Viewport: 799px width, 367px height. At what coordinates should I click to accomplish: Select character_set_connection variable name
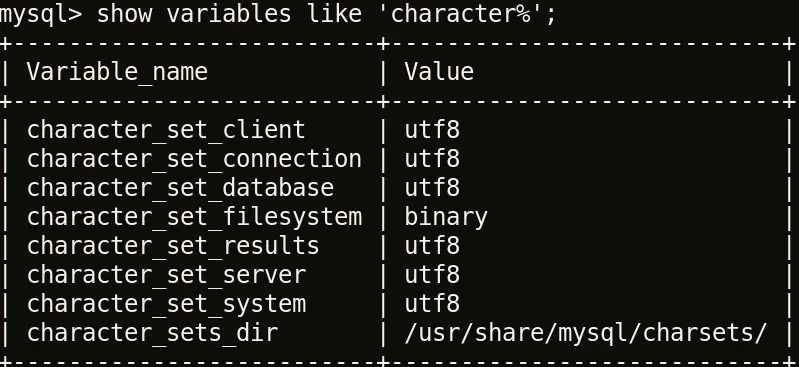(194, 159)
